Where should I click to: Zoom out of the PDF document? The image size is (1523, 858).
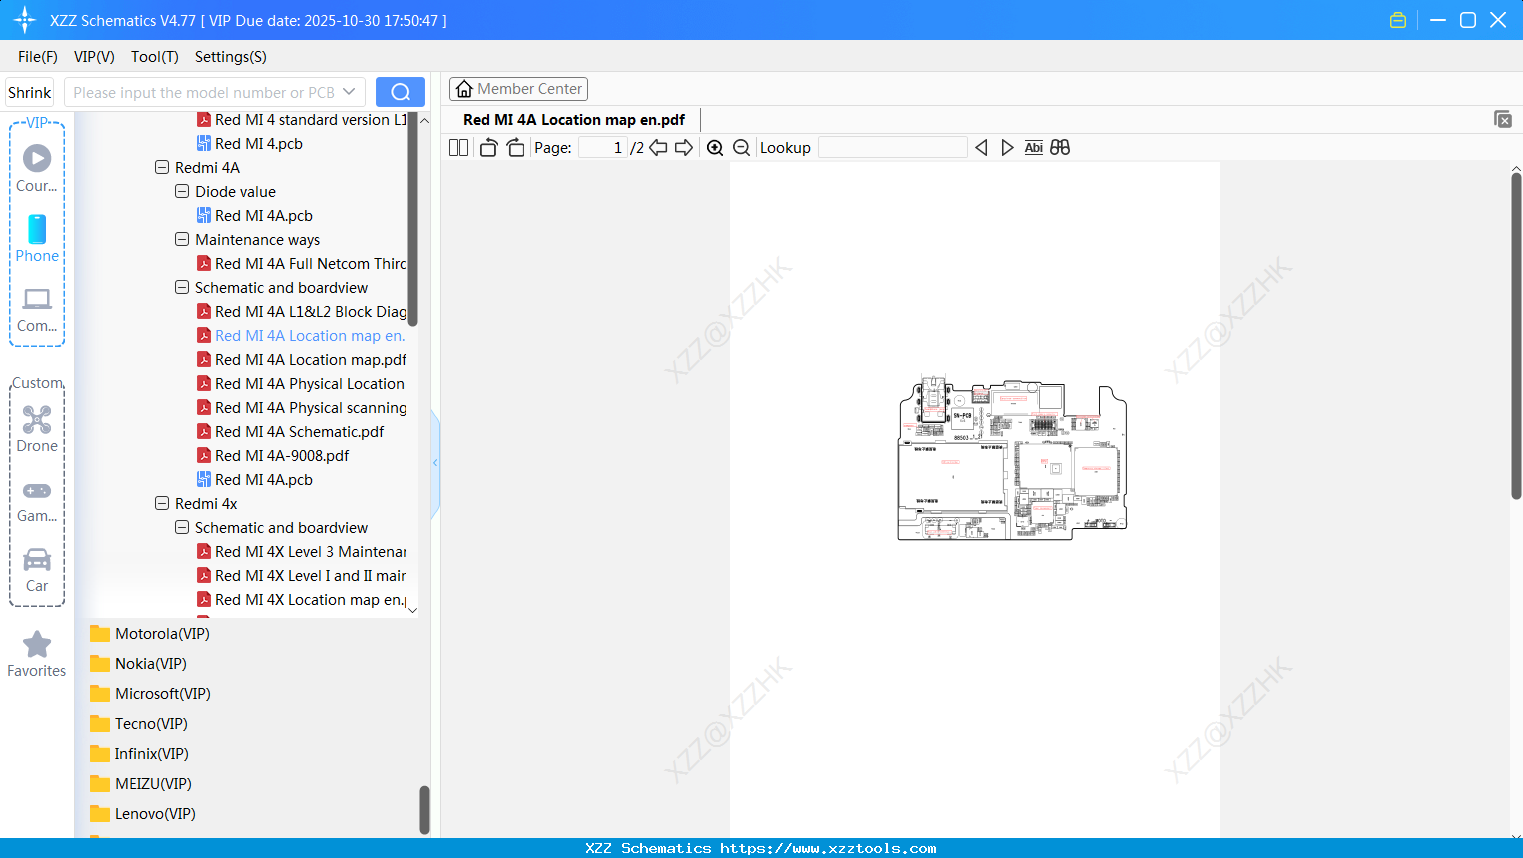click(x=741, y=147)
